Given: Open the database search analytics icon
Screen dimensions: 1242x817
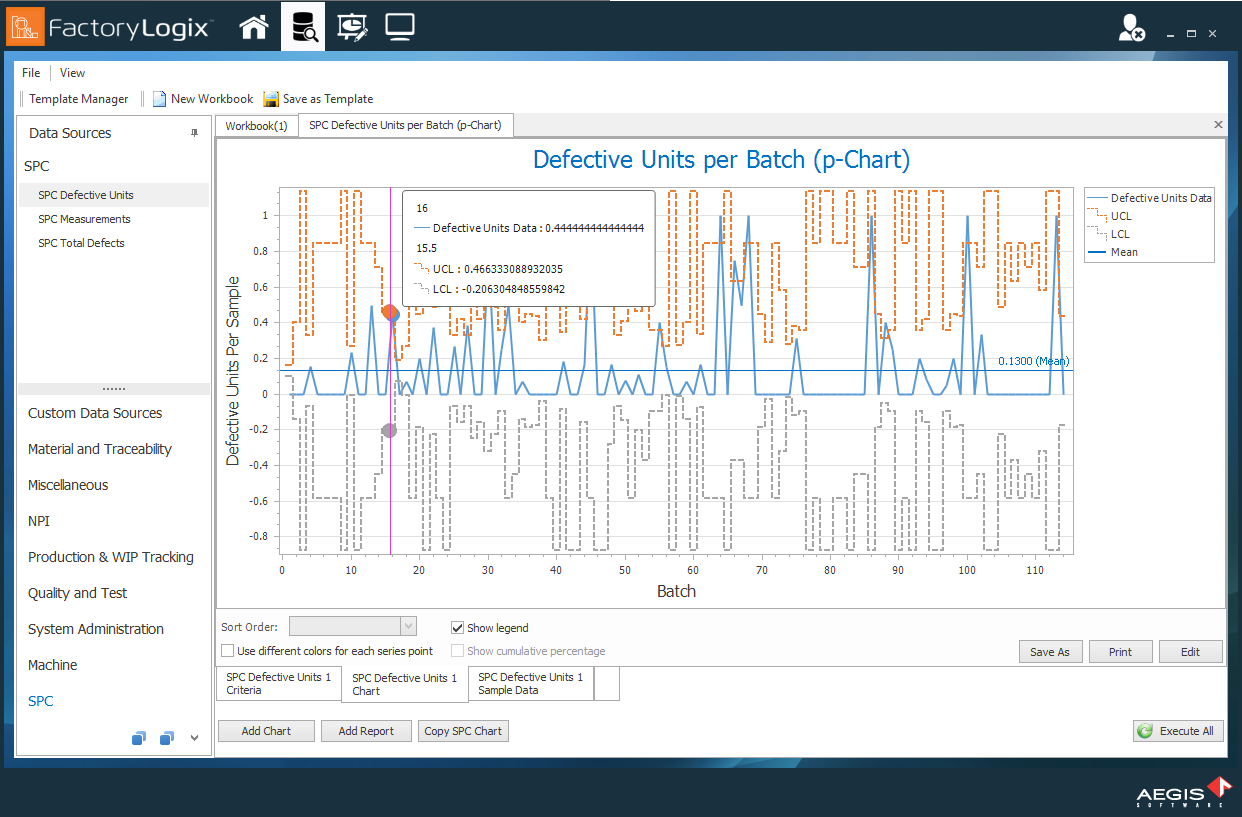Looking at the screenshot, I should pos(303,27).
